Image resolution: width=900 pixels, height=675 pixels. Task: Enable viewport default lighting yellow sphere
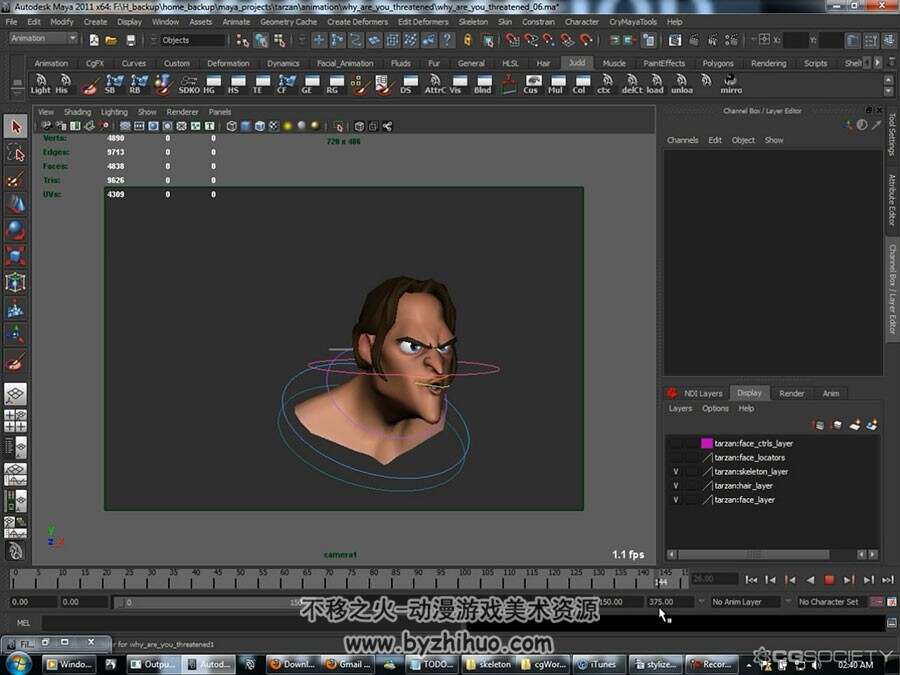288,126
